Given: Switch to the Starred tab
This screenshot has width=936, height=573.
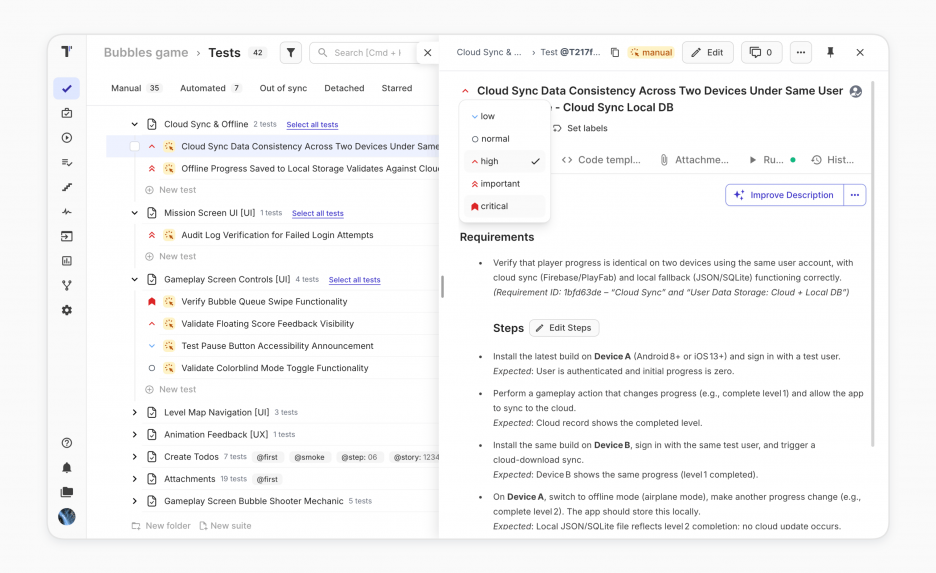Looking at the screenshot, I should tap(397, 88).
